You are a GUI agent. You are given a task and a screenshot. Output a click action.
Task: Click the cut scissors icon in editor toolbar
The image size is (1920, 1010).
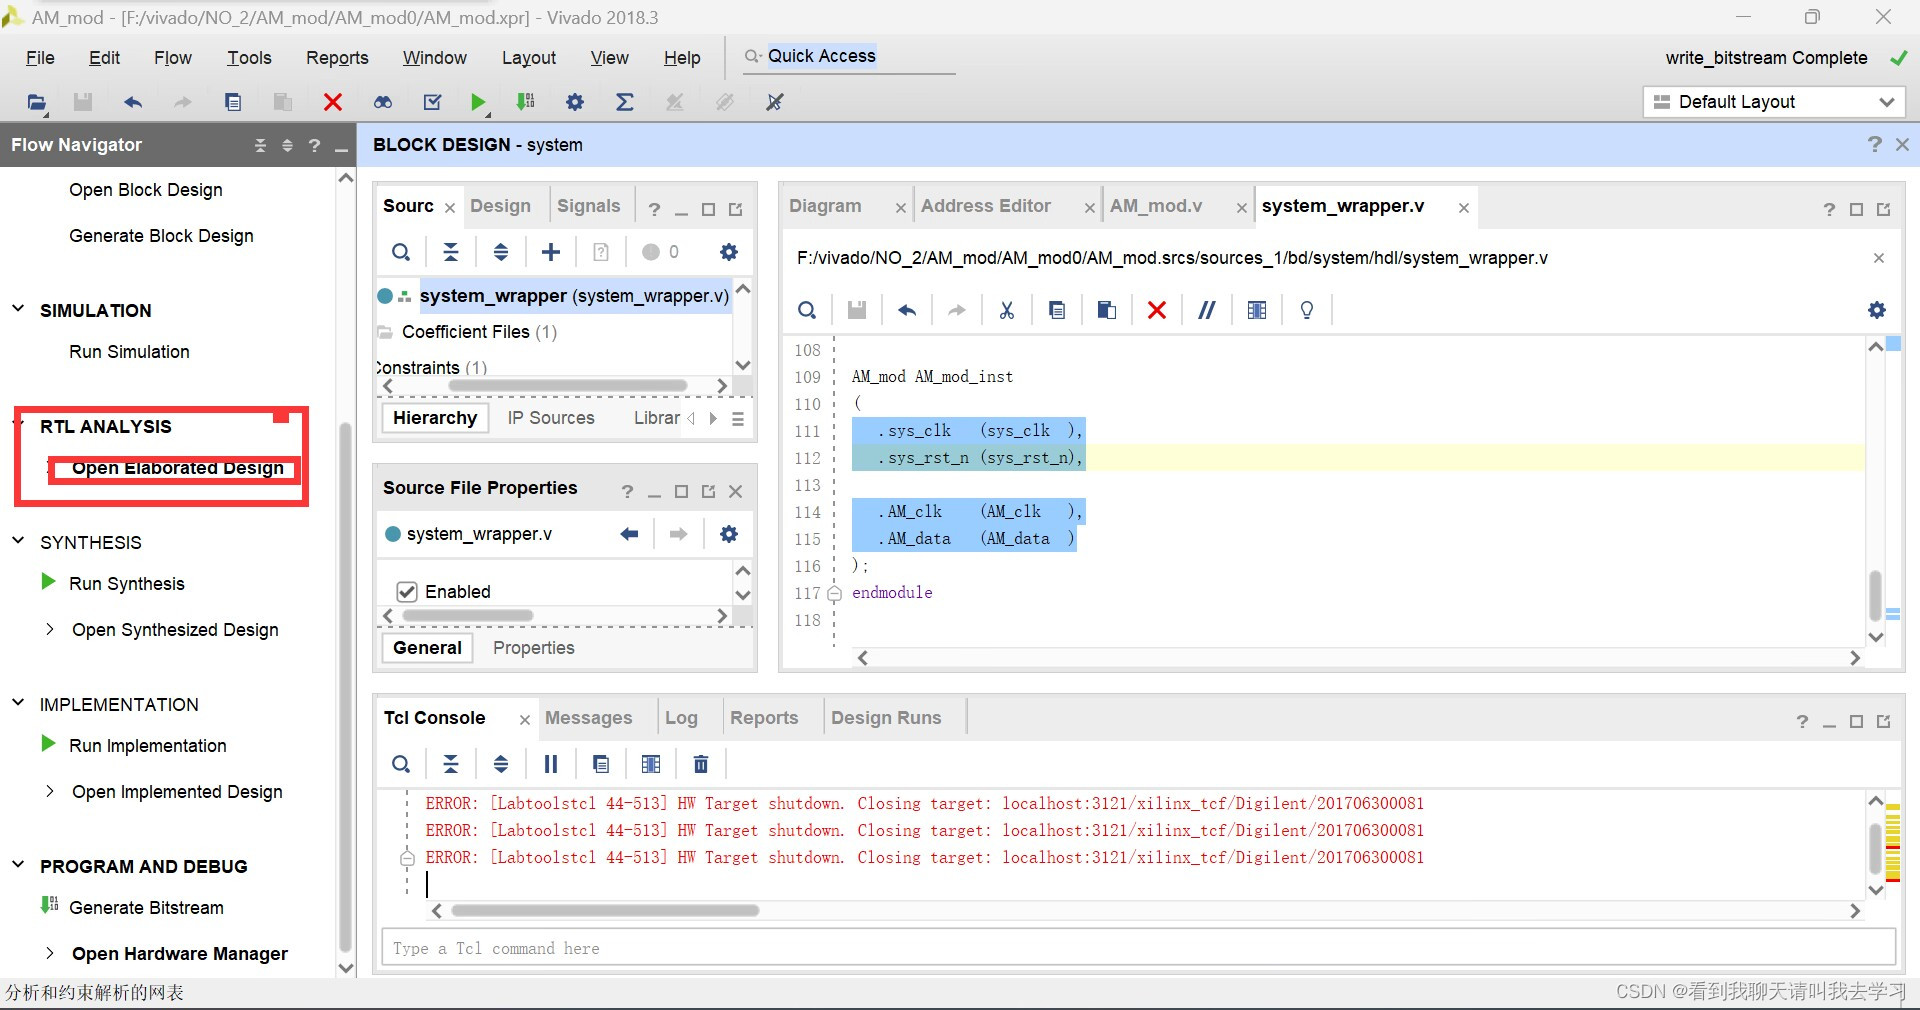(1007, 310)
